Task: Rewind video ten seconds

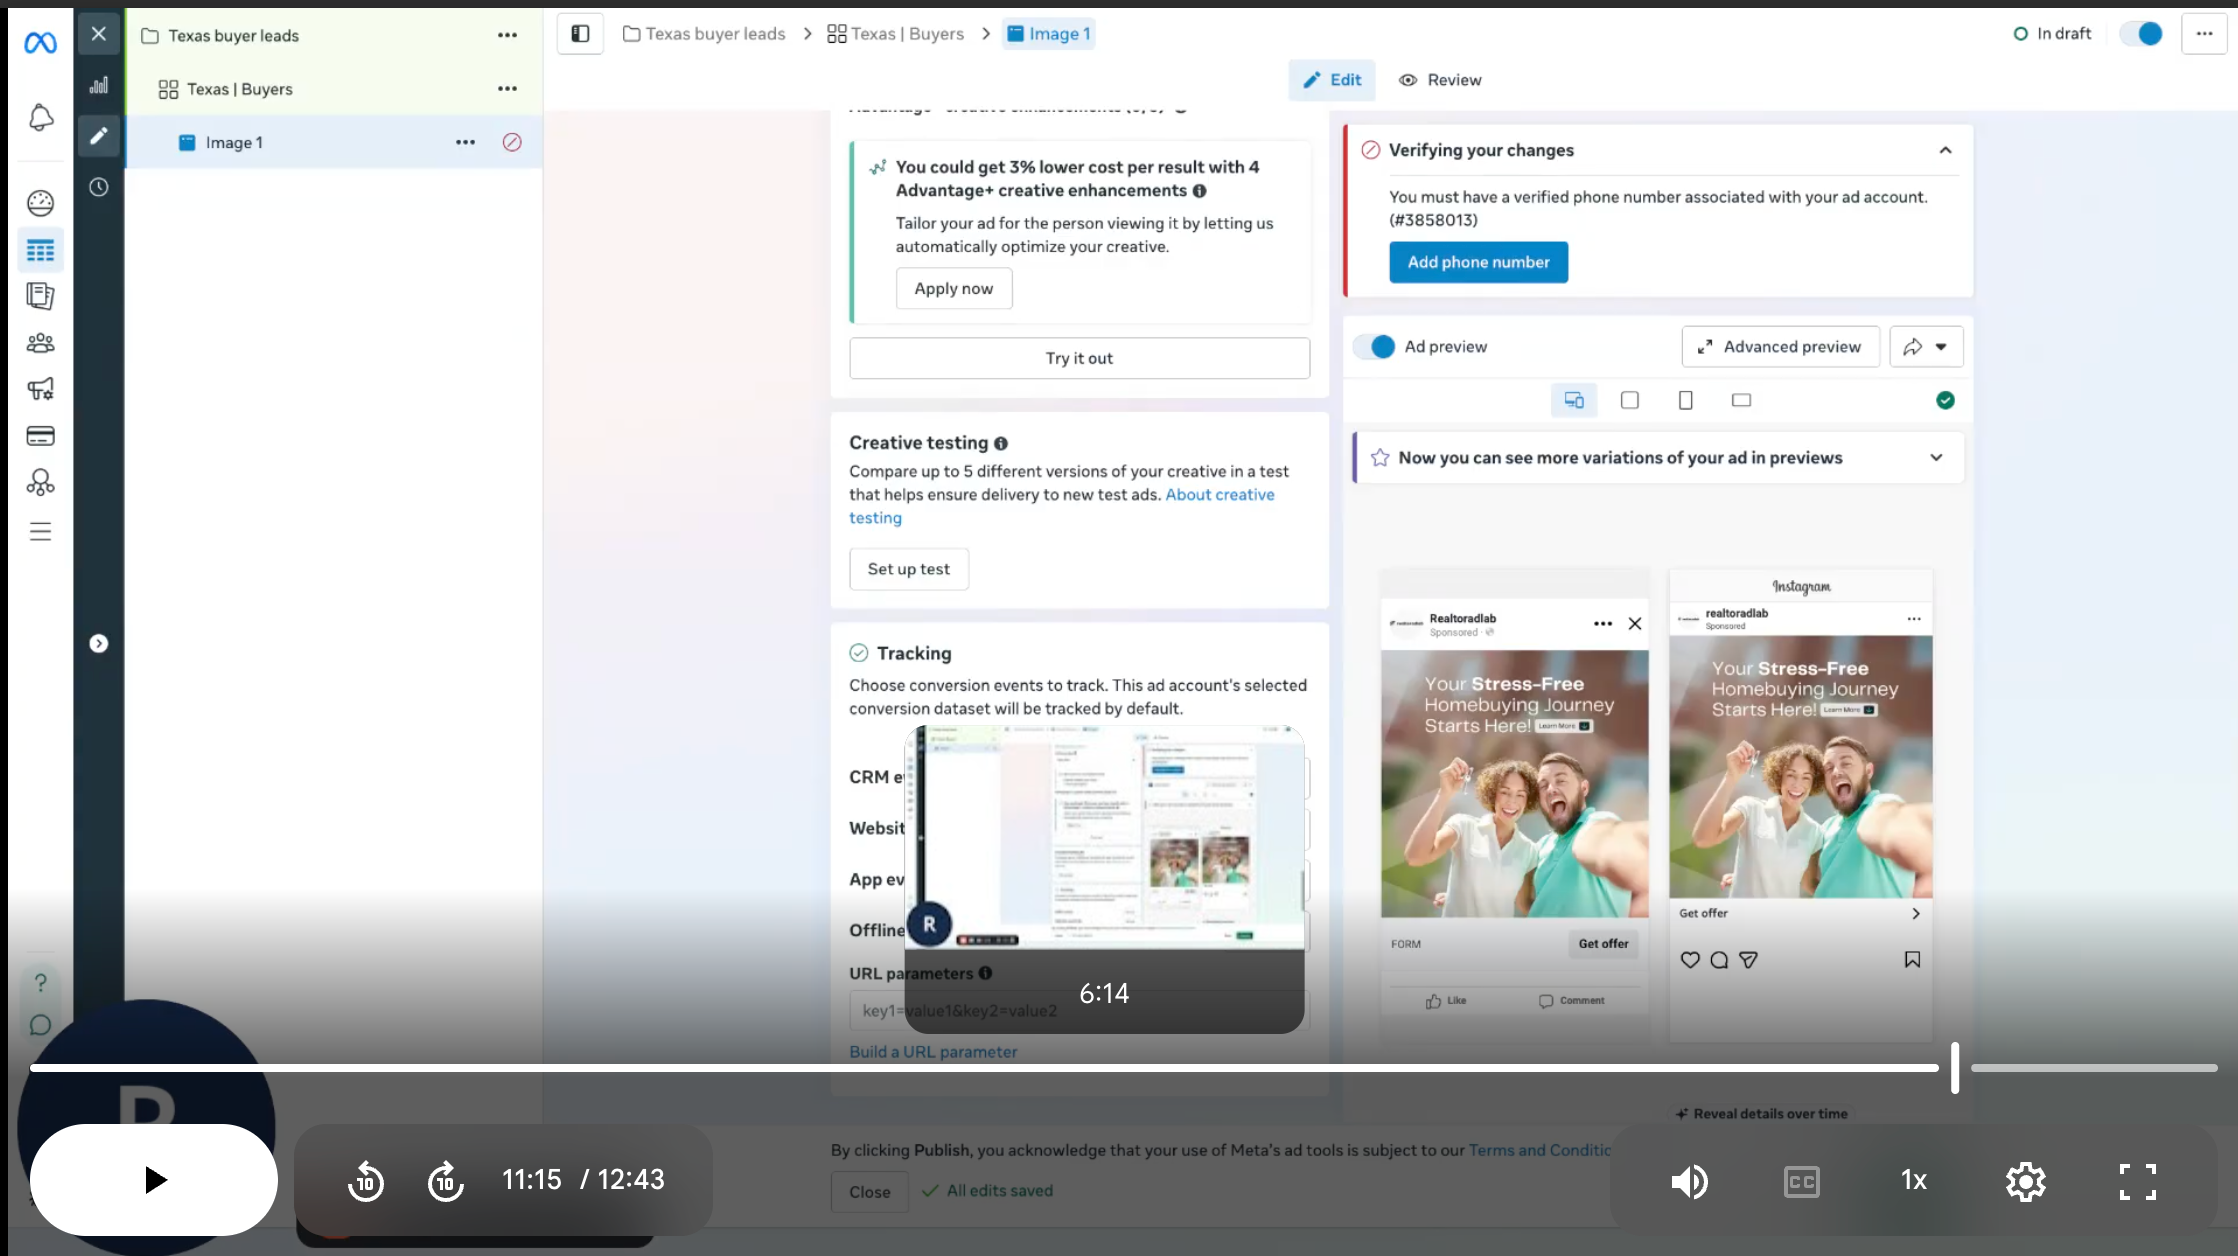Action: point(366,1181)
